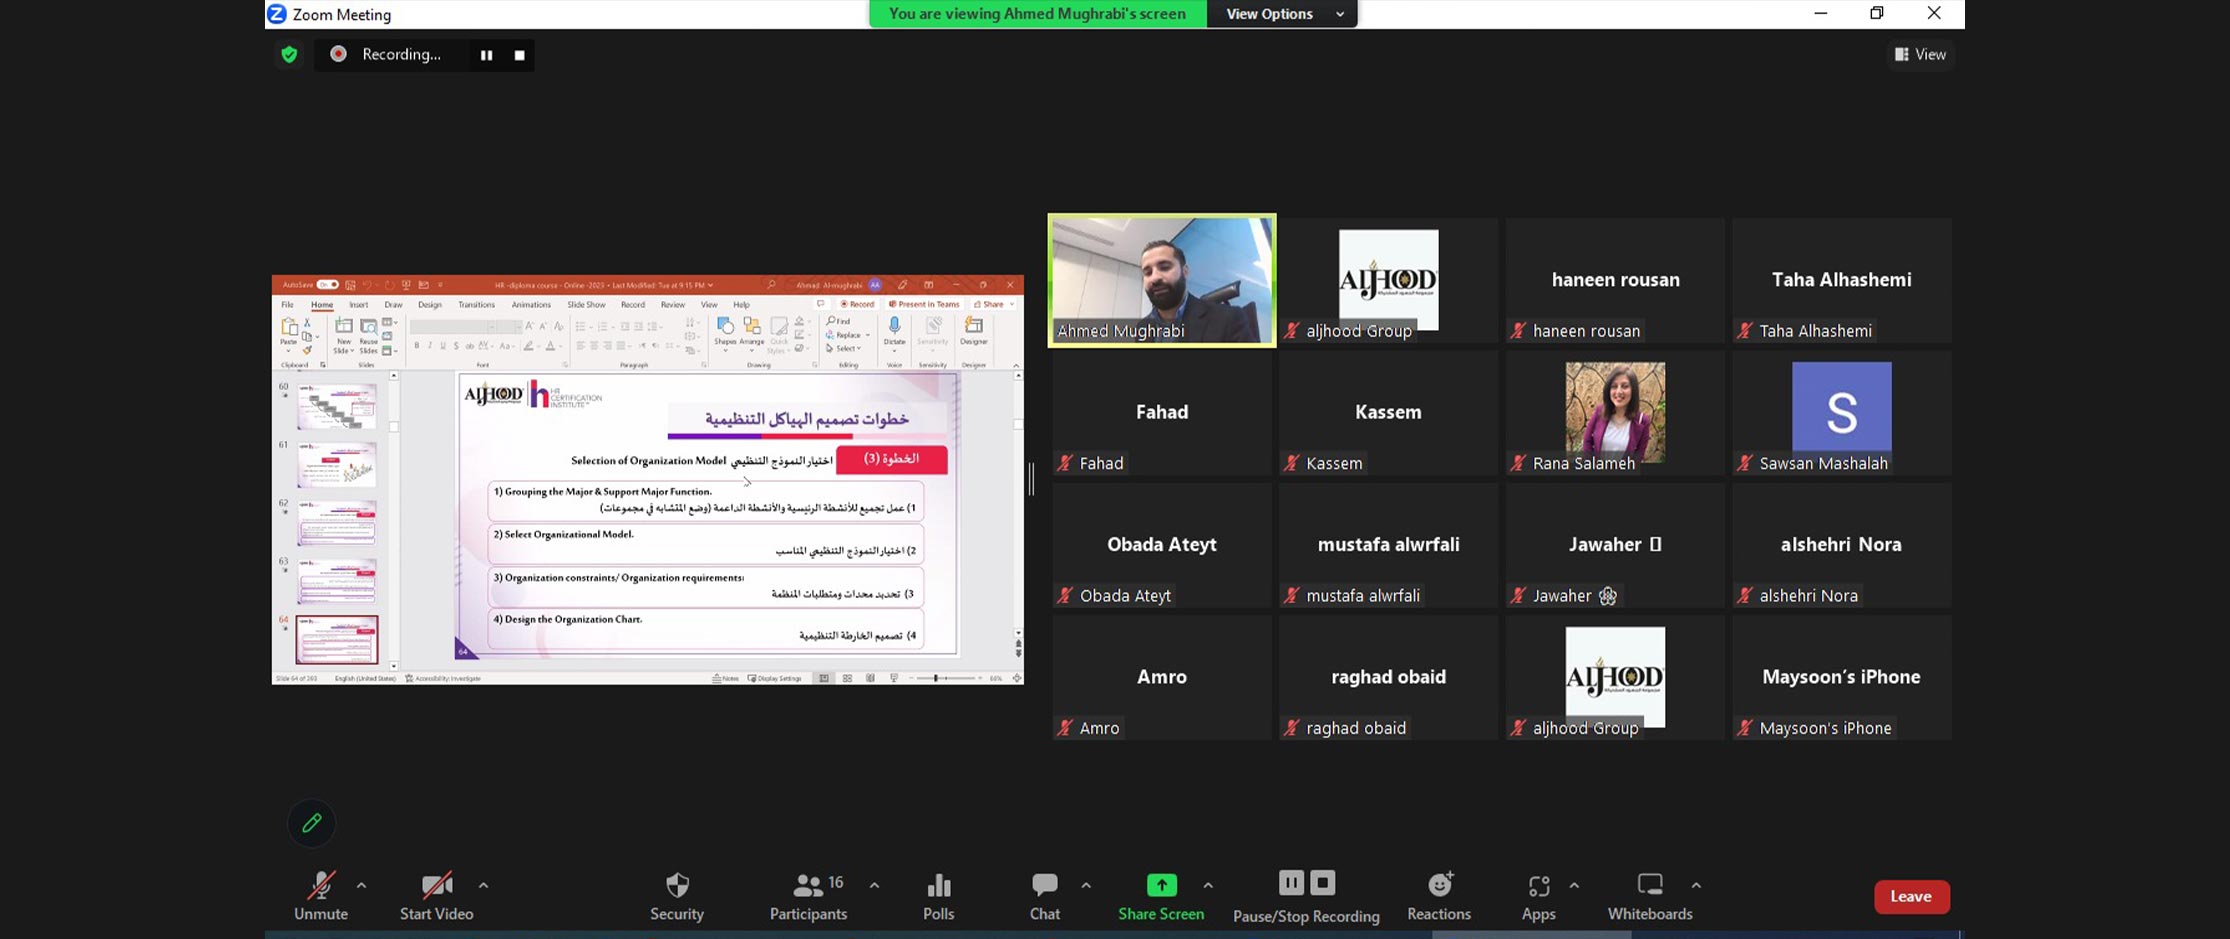Image resolution: width=2230 pixels, height=939 pixels.
Task: Expand audio options arrow beside Unmute
Action: 361,885
